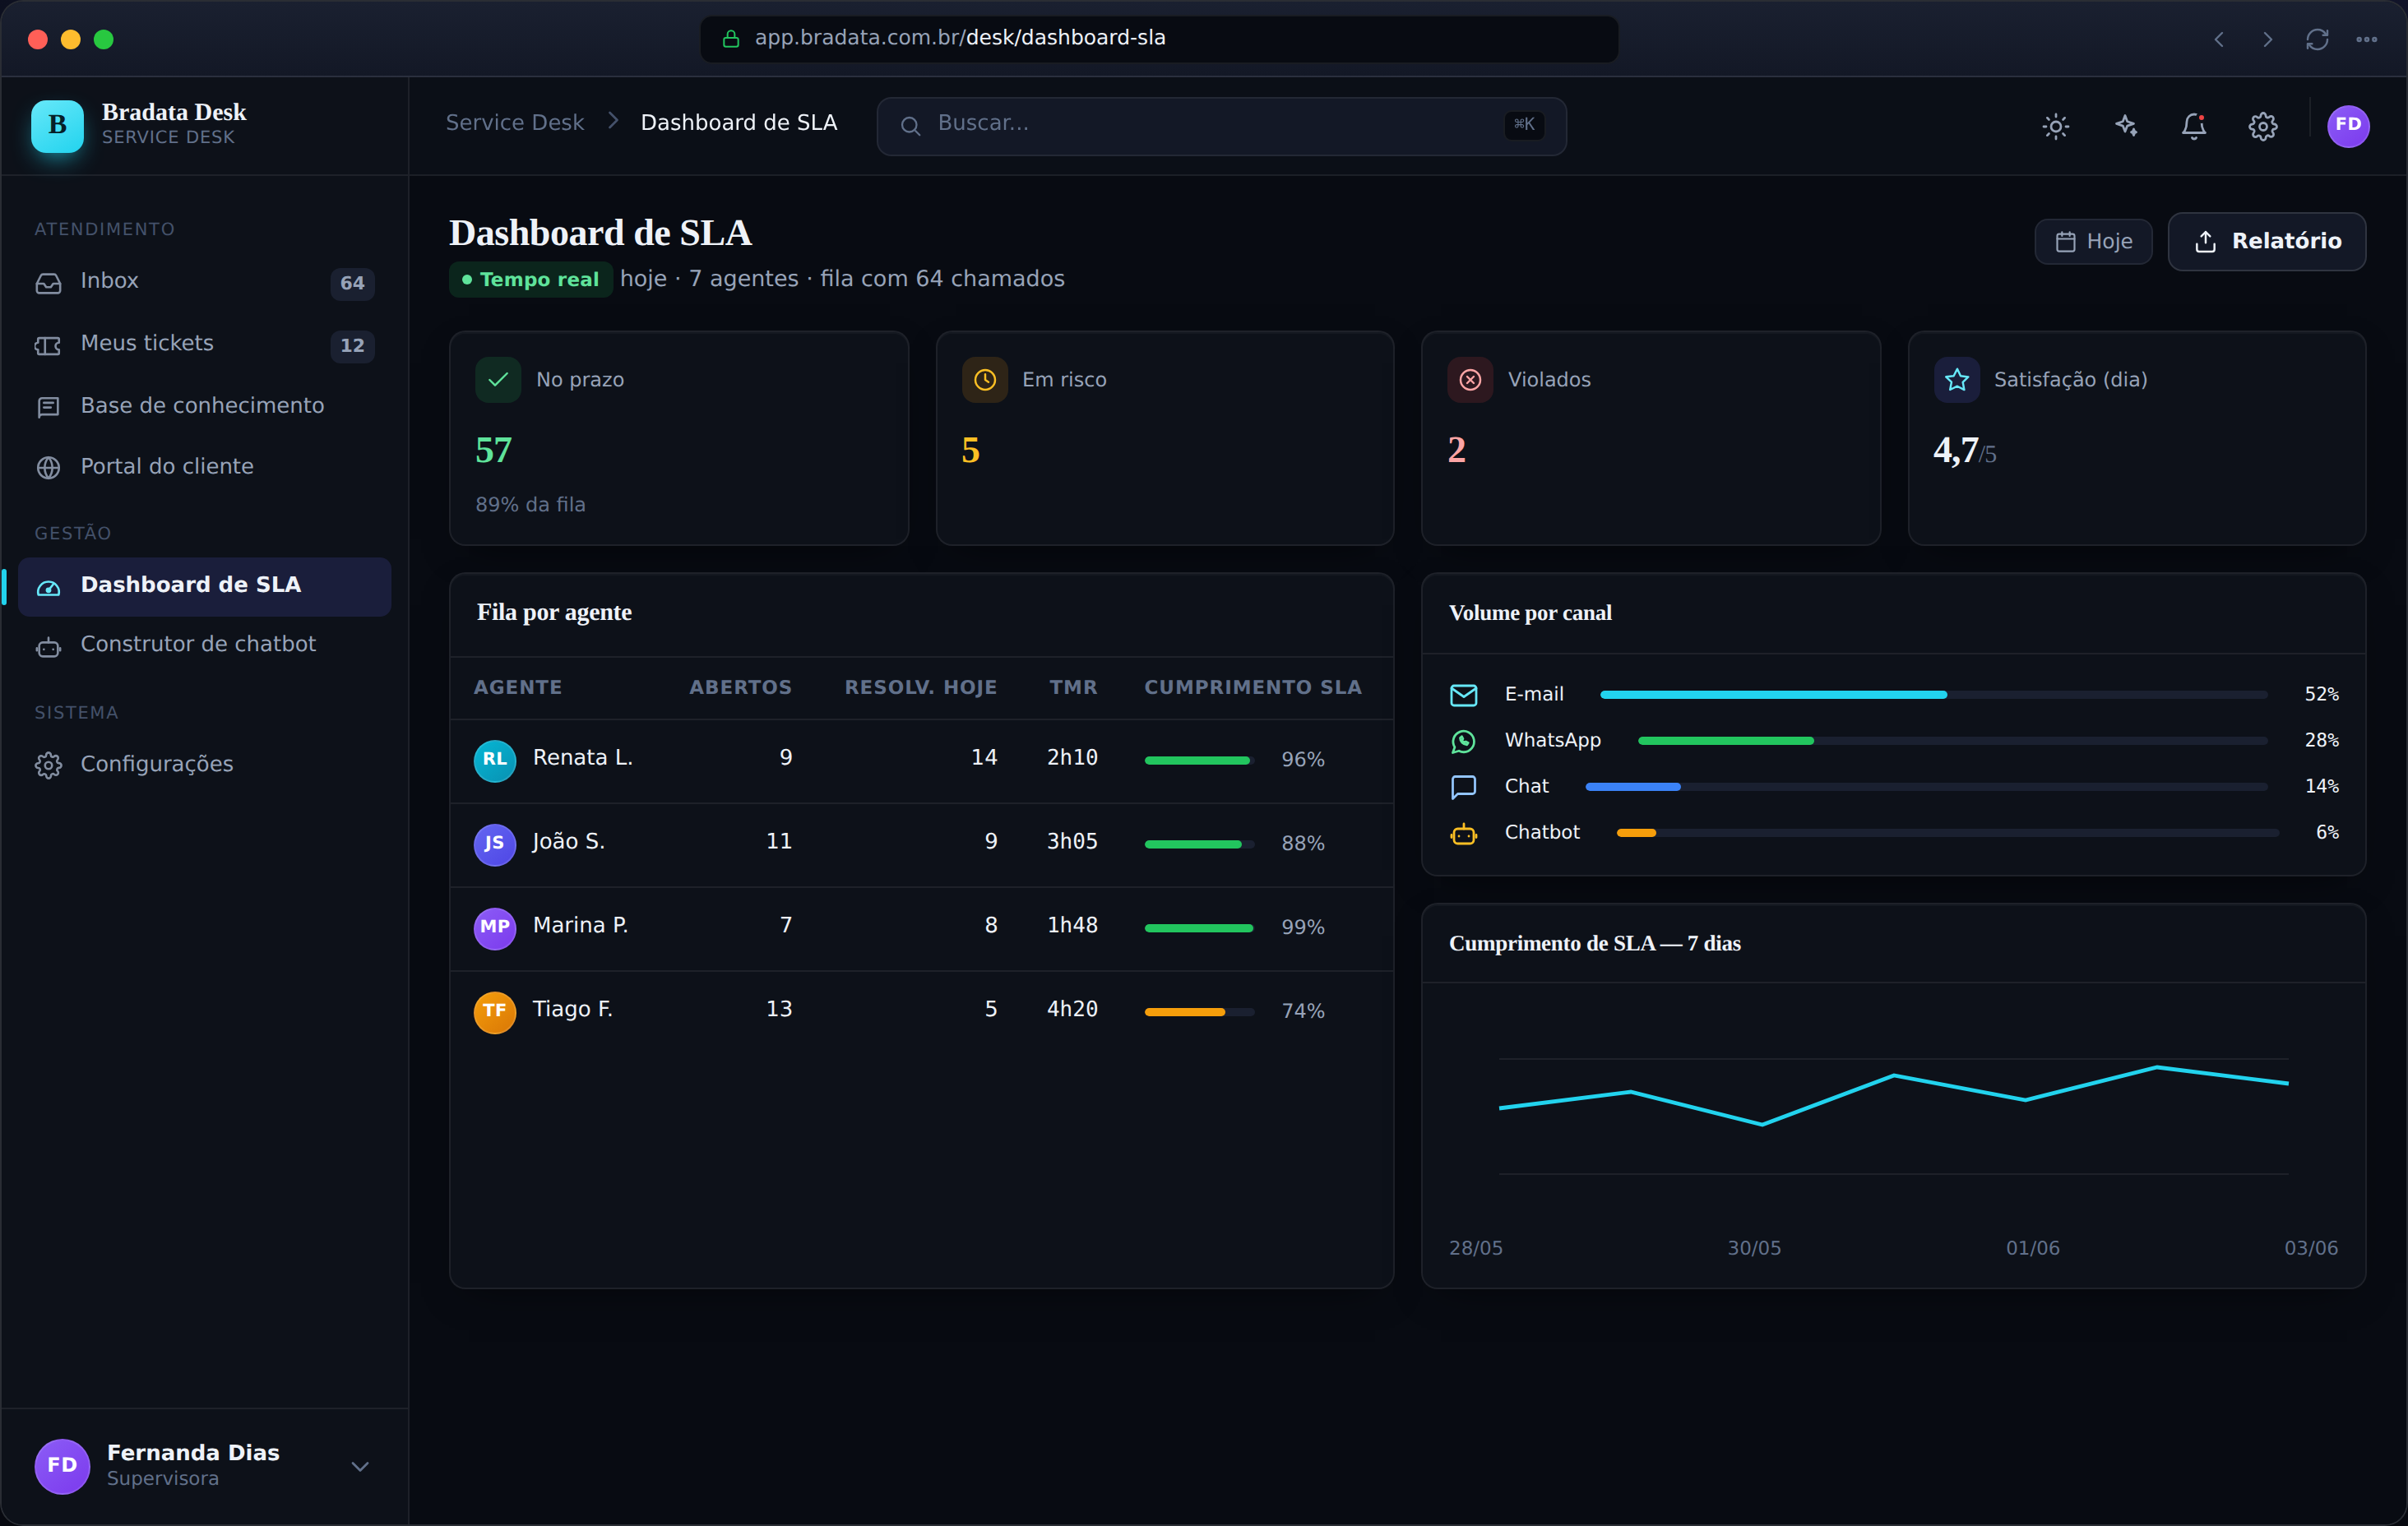This screenshot has height=1526, width=2408.
Task: Open Configurações in the sidebar
Action: point(204,765)
